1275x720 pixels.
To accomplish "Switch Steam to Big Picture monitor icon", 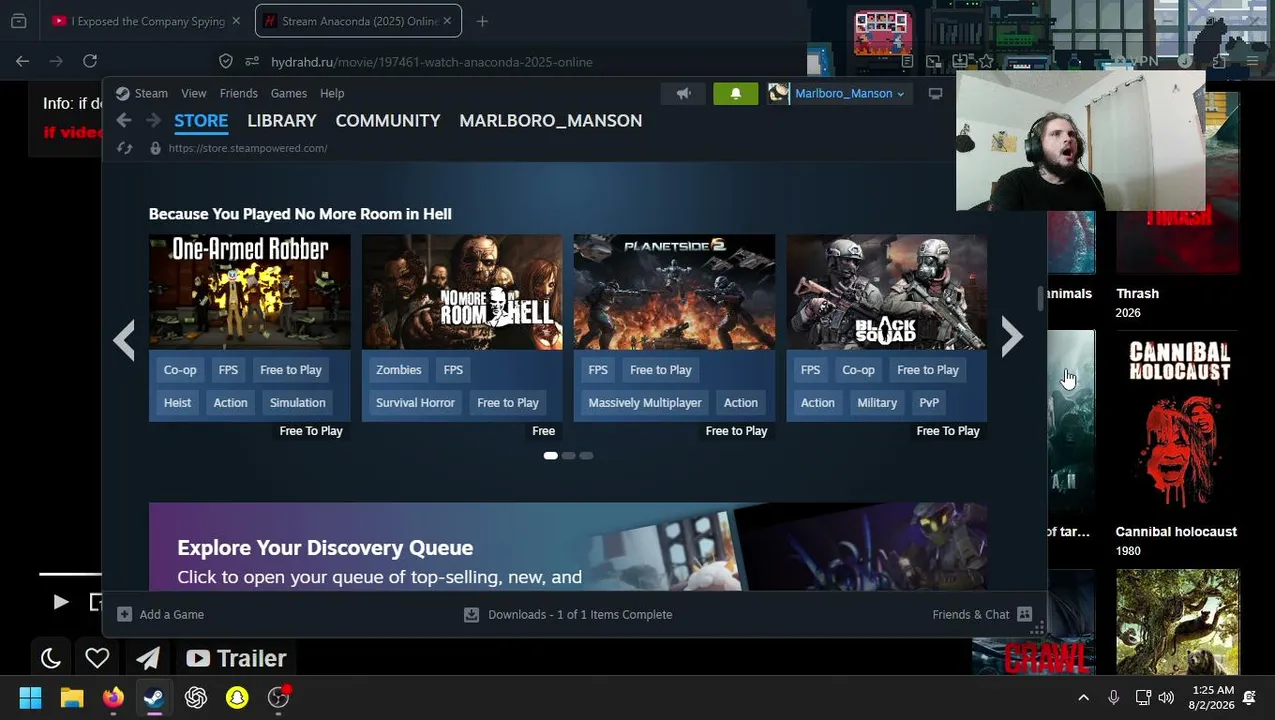I will [936, 93].
